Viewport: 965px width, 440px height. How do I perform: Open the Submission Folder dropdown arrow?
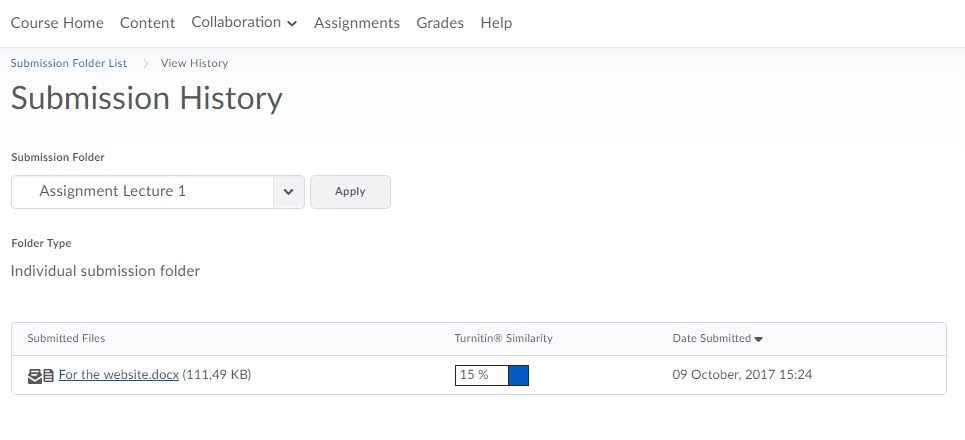[x=288, y=192]
